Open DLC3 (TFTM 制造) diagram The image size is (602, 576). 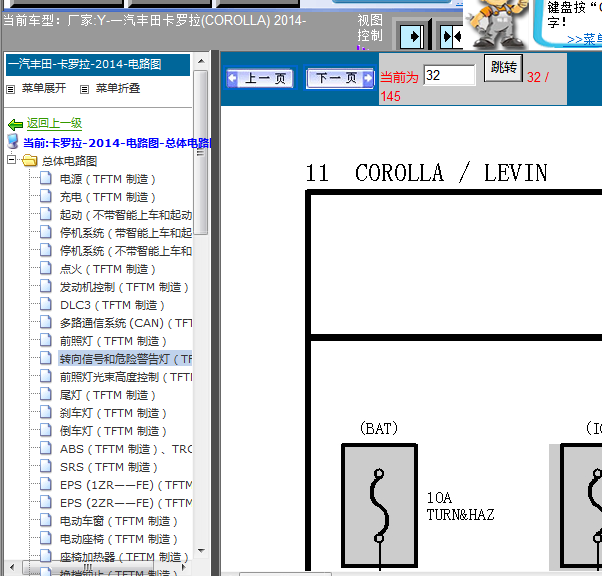[x=112, y=305]
